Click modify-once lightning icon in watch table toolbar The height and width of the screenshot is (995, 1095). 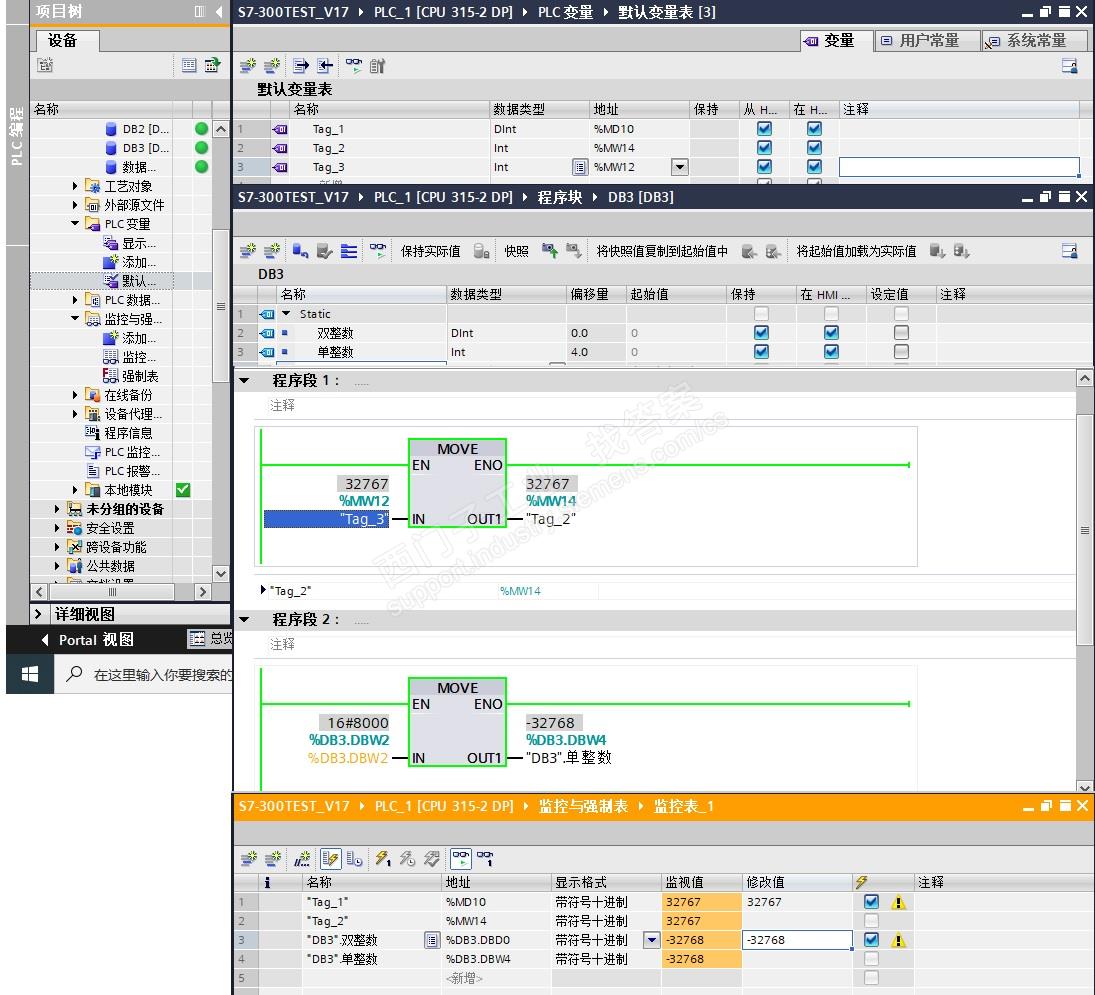(x=383, y=858)
